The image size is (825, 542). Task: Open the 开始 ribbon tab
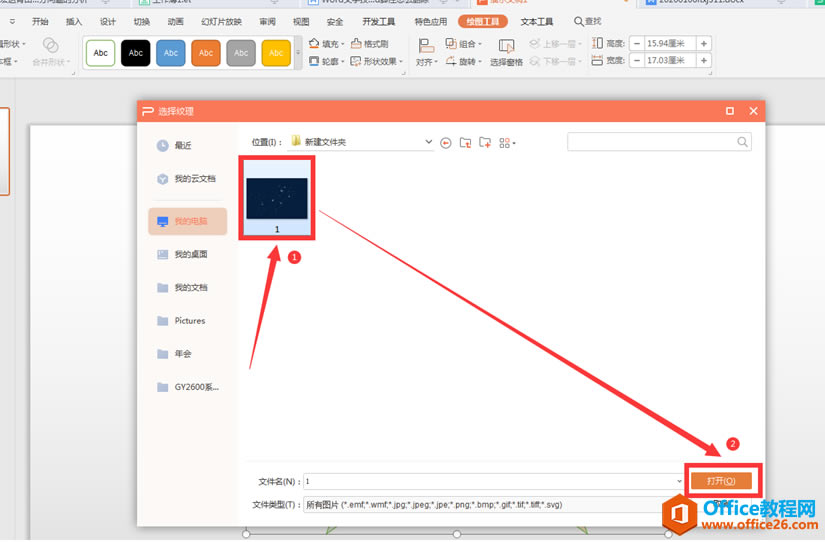[x=40, y=22]
